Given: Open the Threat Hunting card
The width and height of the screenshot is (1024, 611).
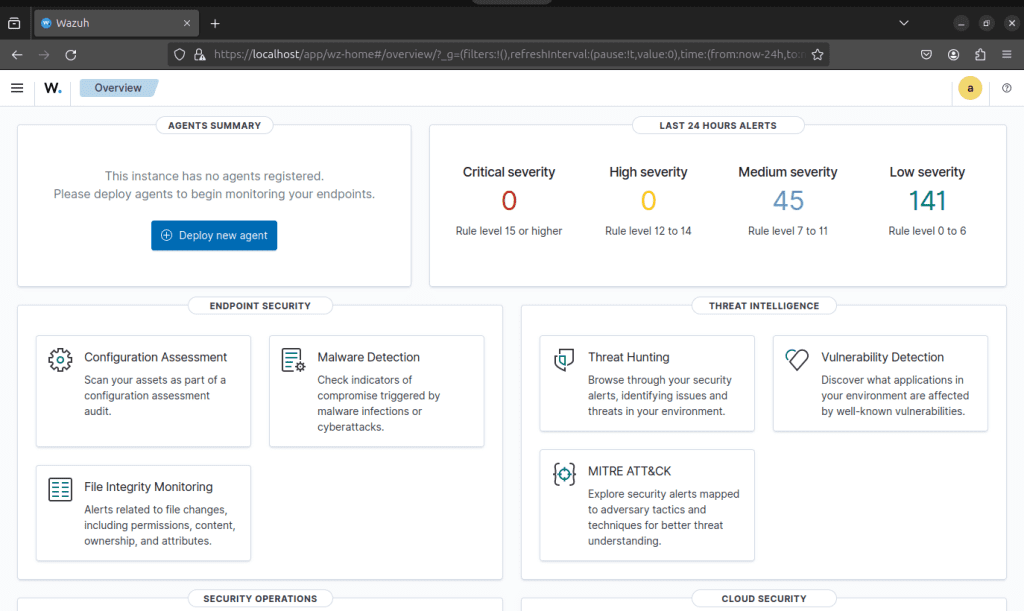Looking at the screenshot, I should click(647, 383).
